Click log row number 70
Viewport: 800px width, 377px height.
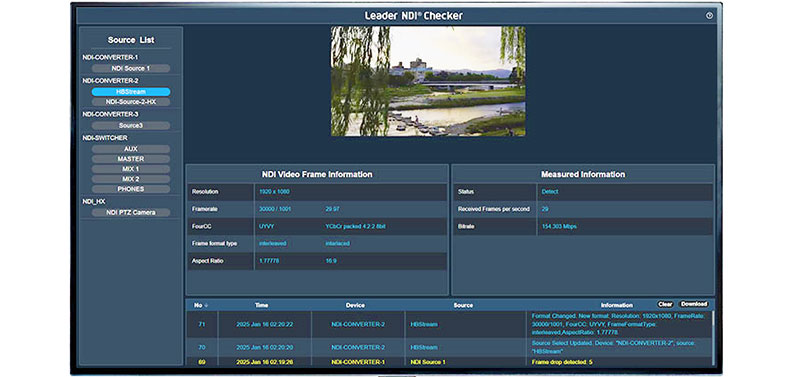[202, 347]
